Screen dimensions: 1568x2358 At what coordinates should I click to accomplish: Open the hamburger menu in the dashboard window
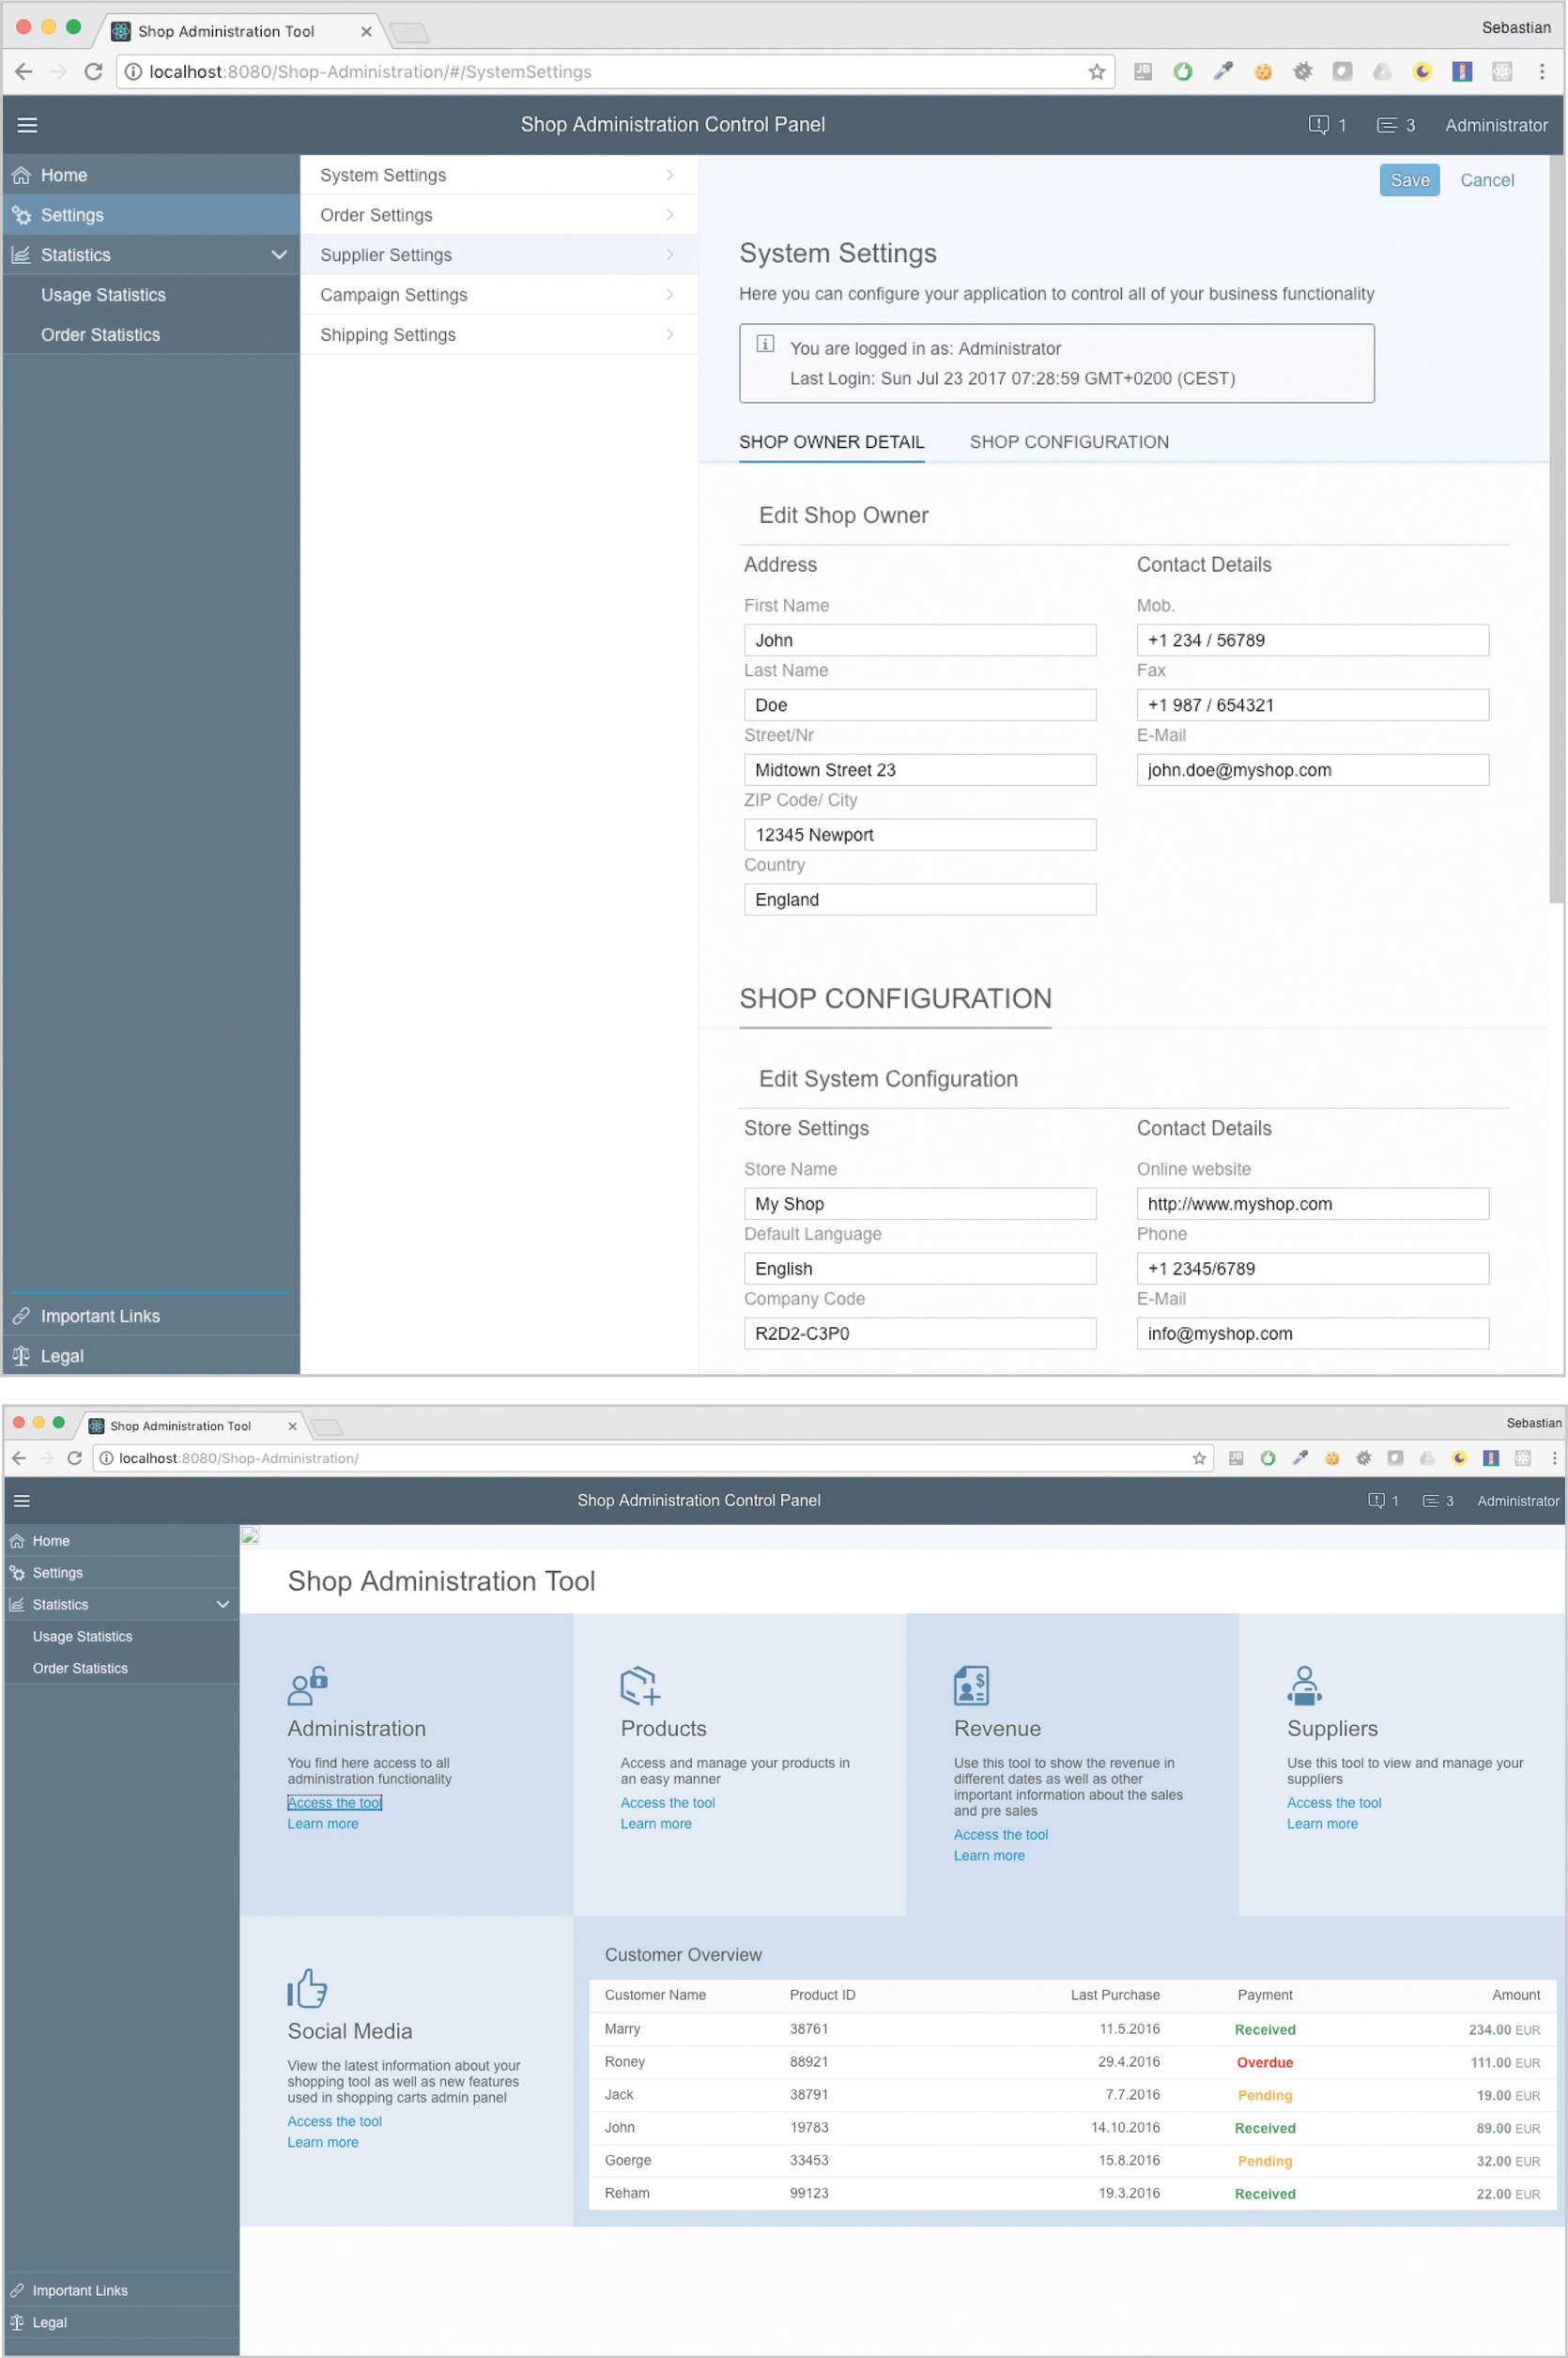coord(22,1500)
